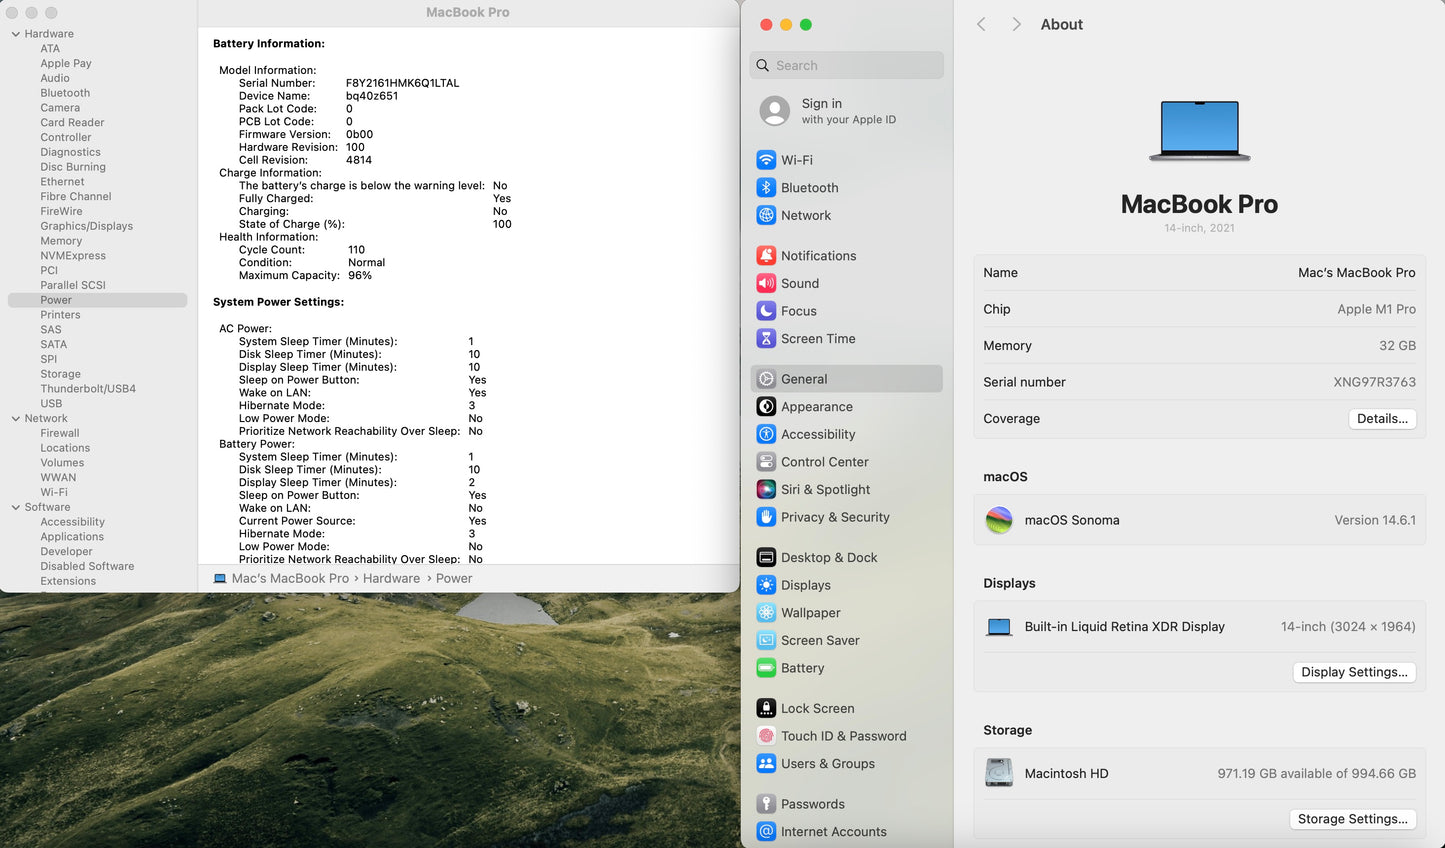Image resolution: width=1445 pixels, height=848 pixels.
Task: Click the Screen Saver icon
Action: tap(766, 641)
